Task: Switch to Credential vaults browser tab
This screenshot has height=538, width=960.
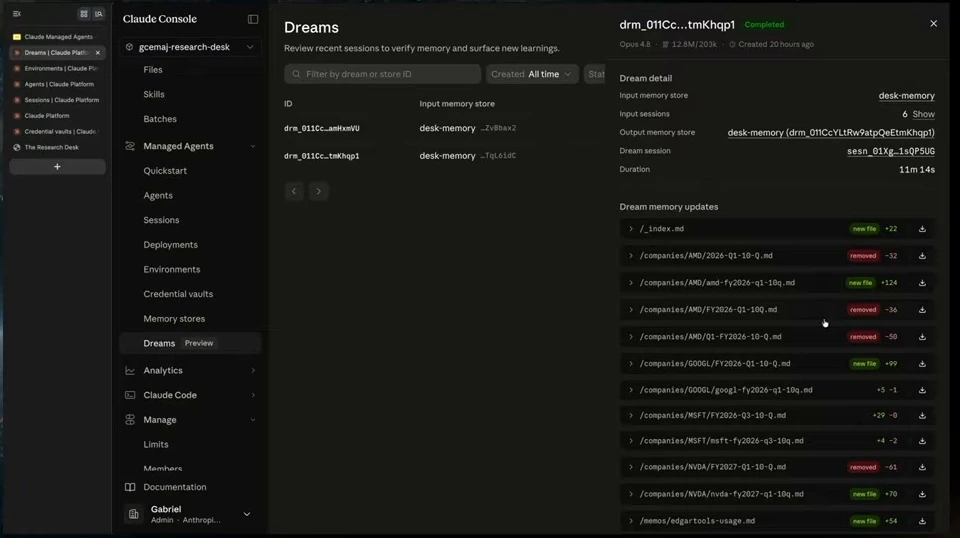Action: point(58,132)
